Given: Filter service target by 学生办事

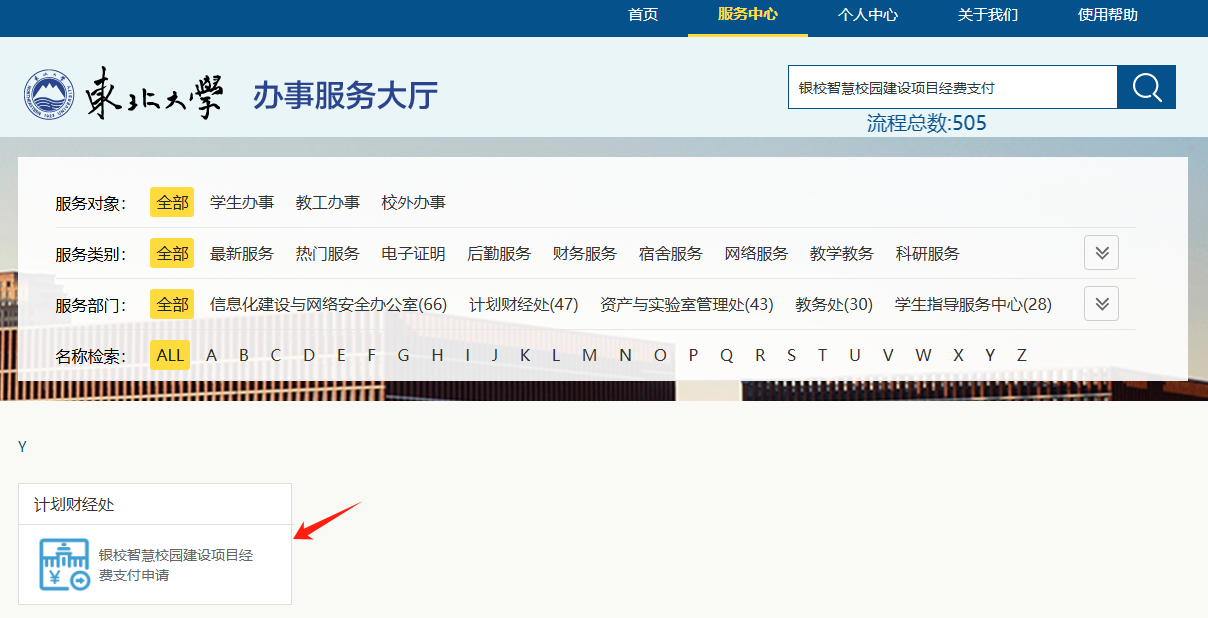Looking at the screenshot, I should click(241, 203).
